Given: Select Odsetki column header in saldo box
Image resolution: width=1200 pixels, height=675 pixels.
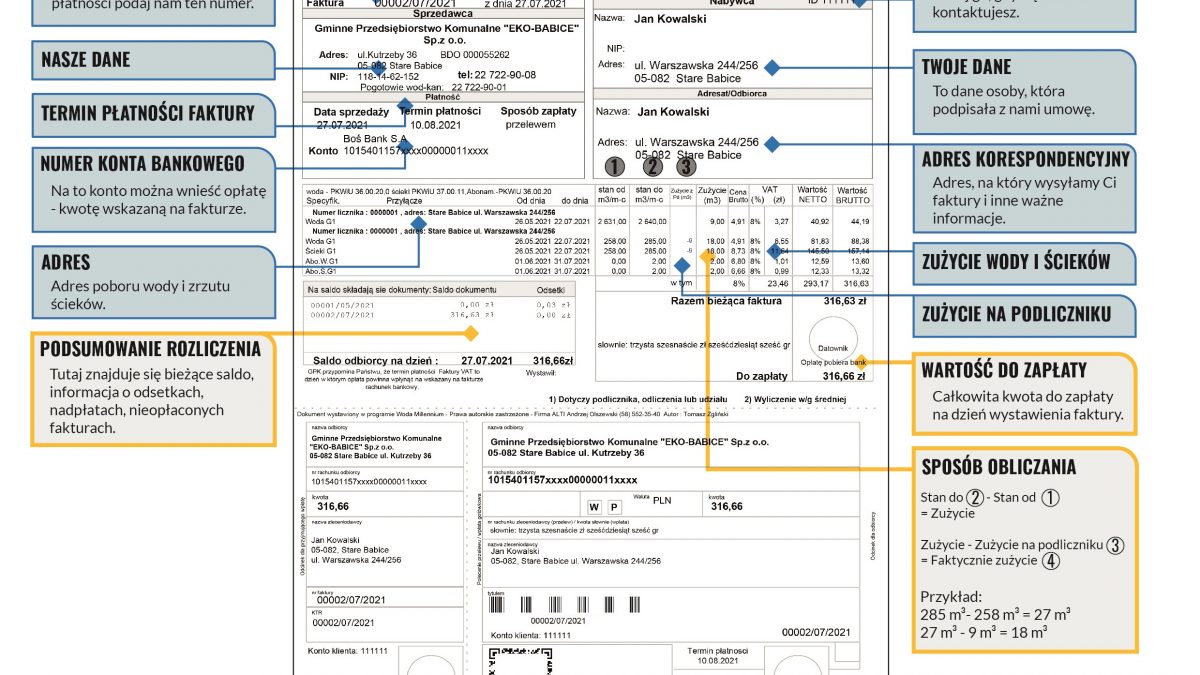Looking at the screenshot, I should (551, 290).
